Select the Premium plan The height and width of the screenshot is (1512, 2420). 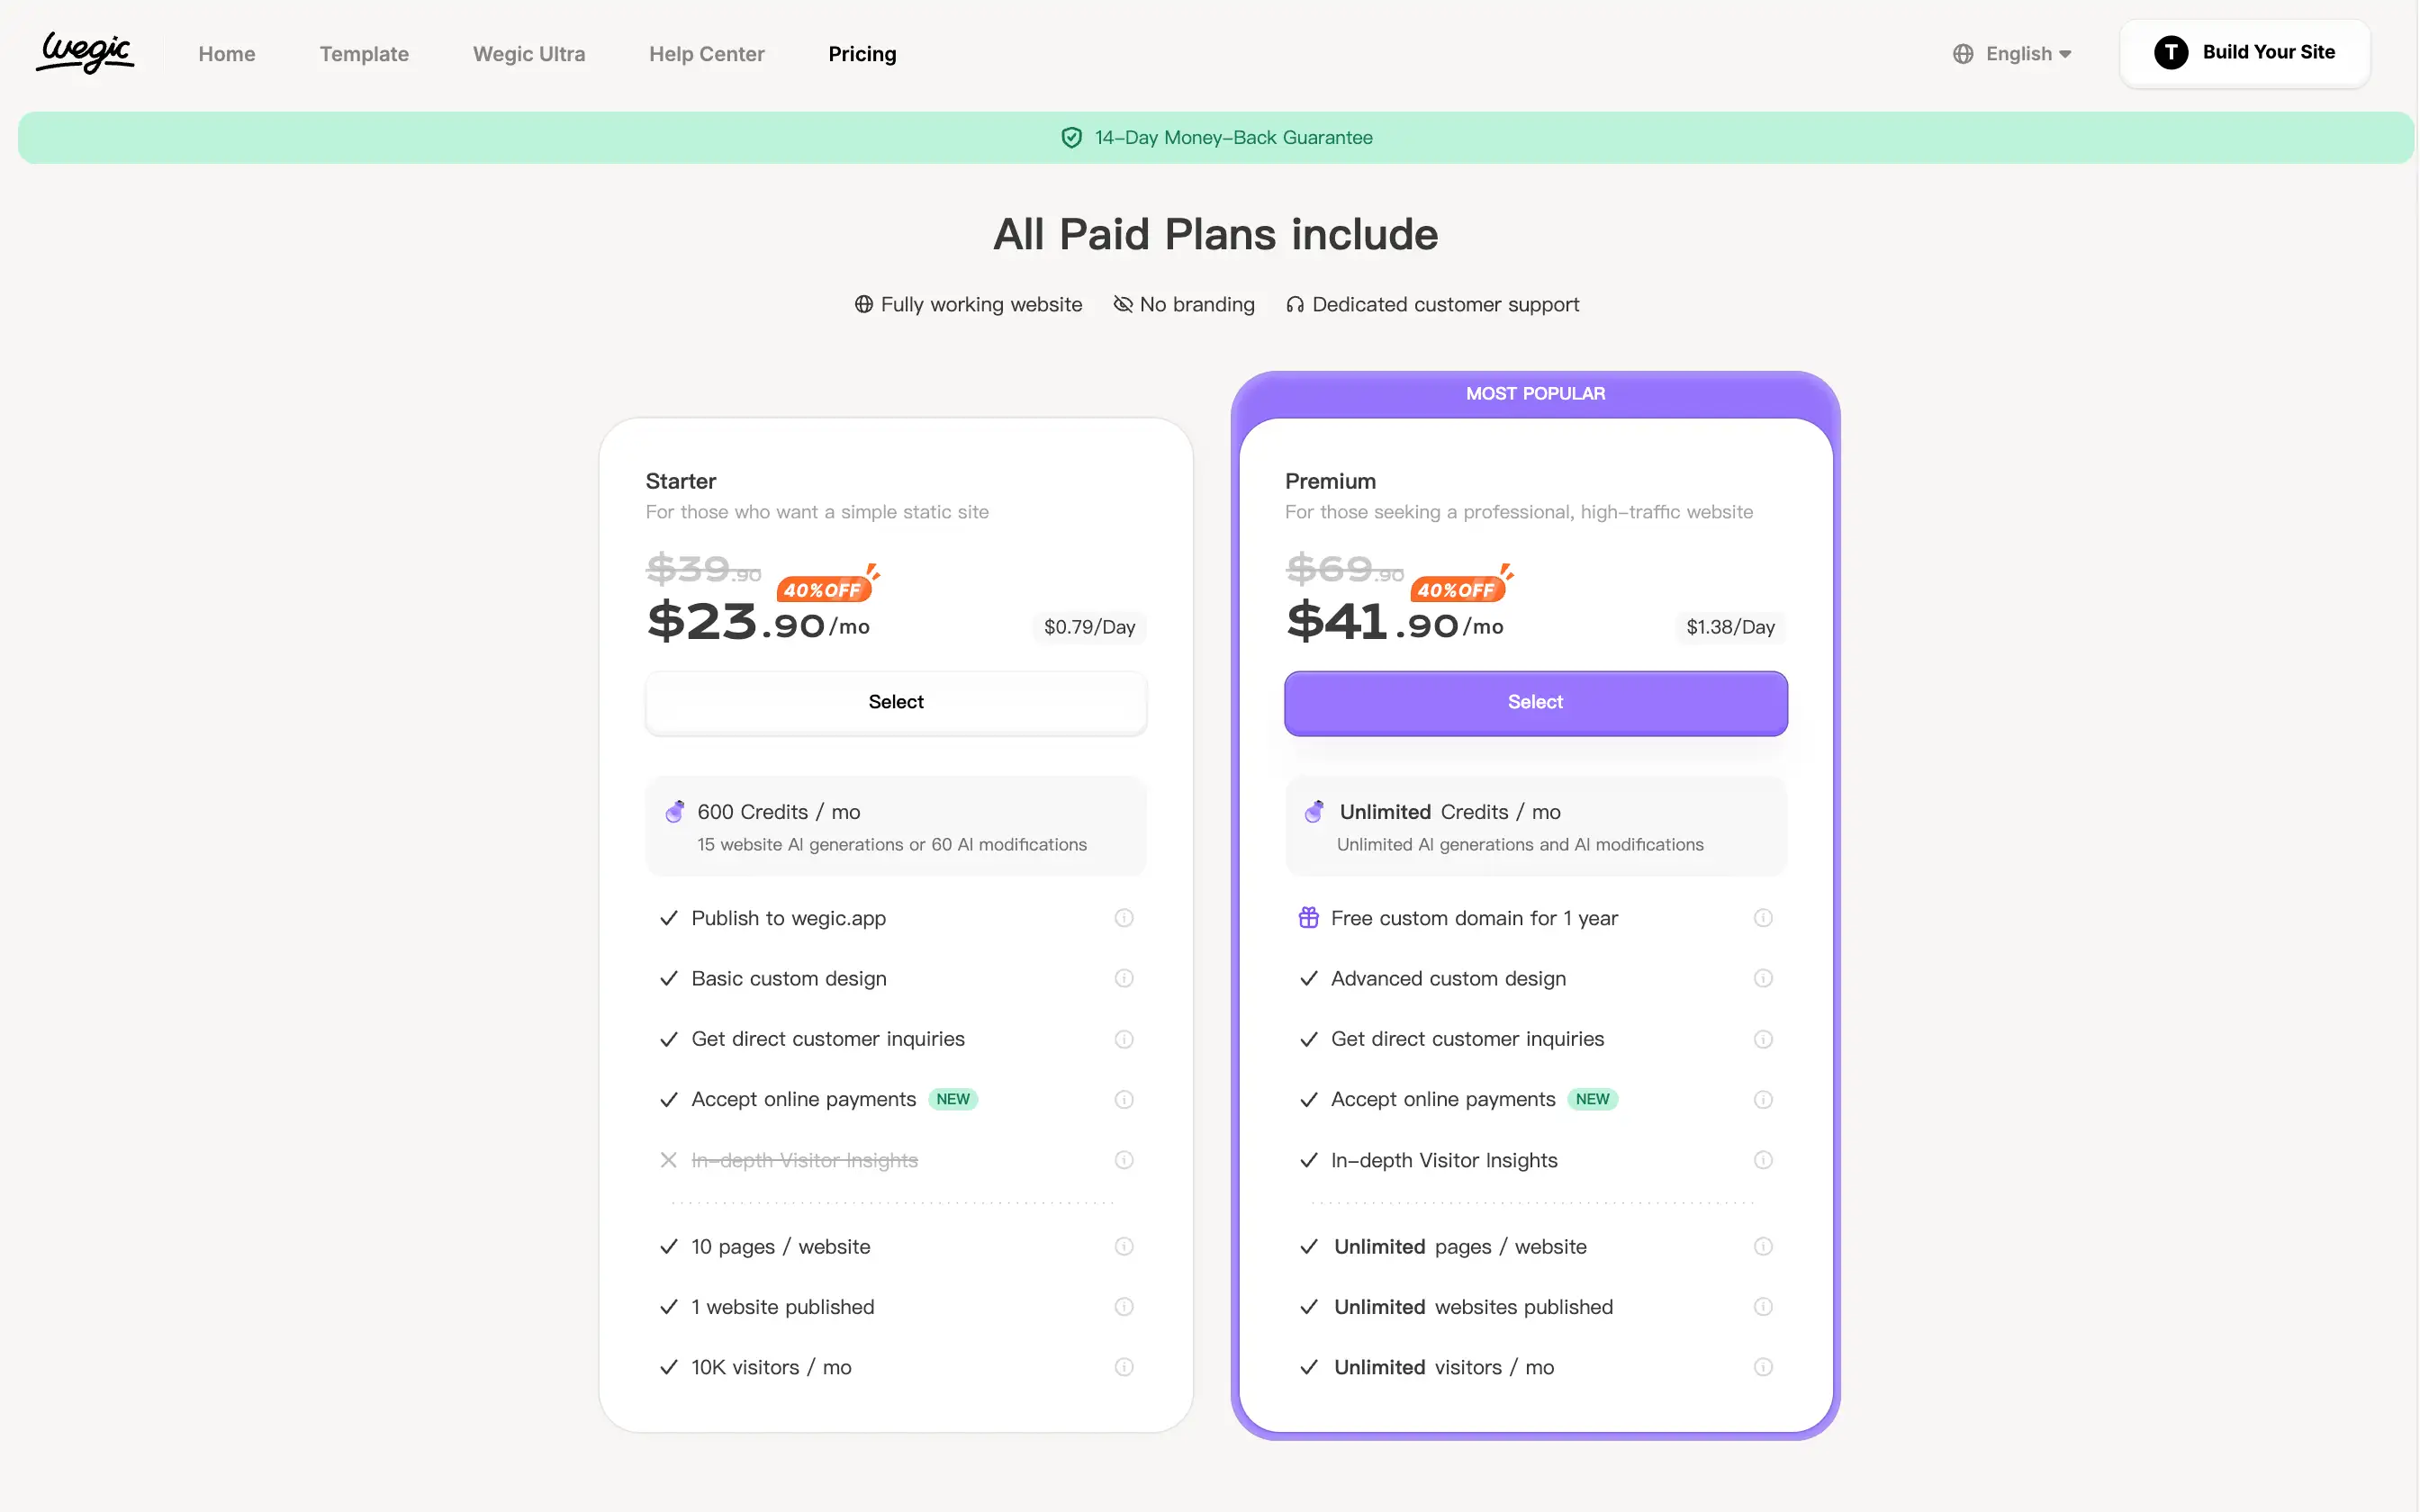1535,703
